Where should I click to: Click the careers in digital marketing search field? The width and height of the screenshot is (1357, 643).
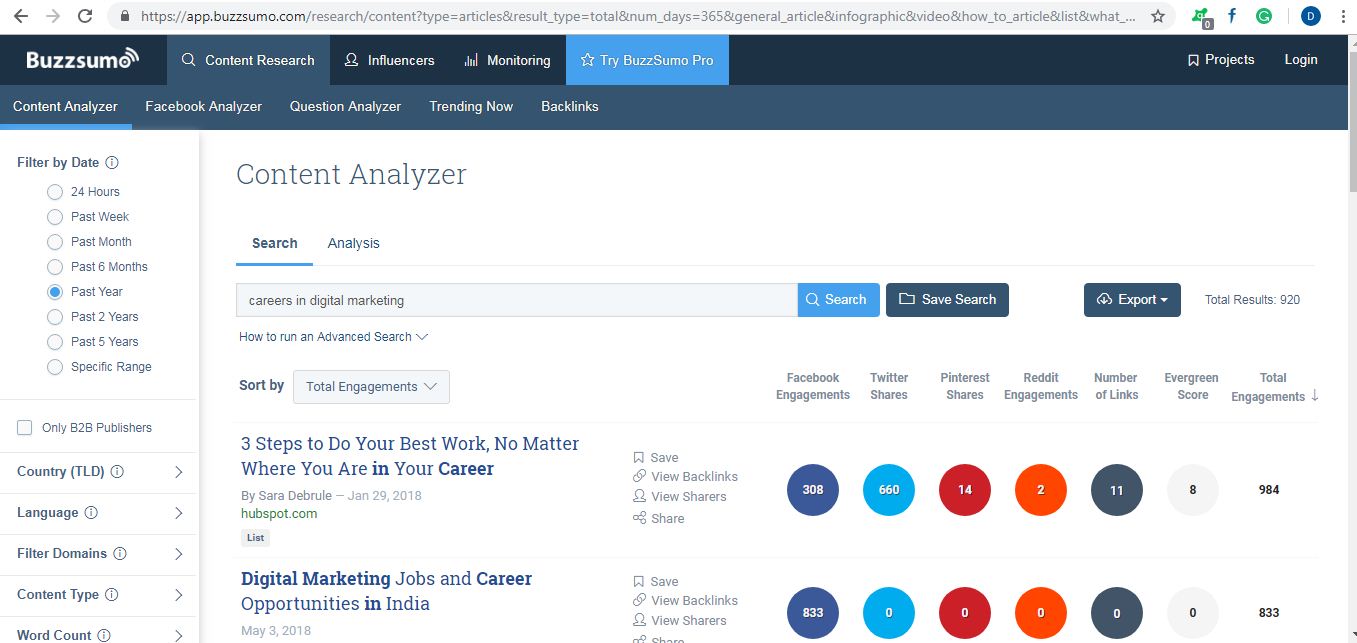[516, 300]
